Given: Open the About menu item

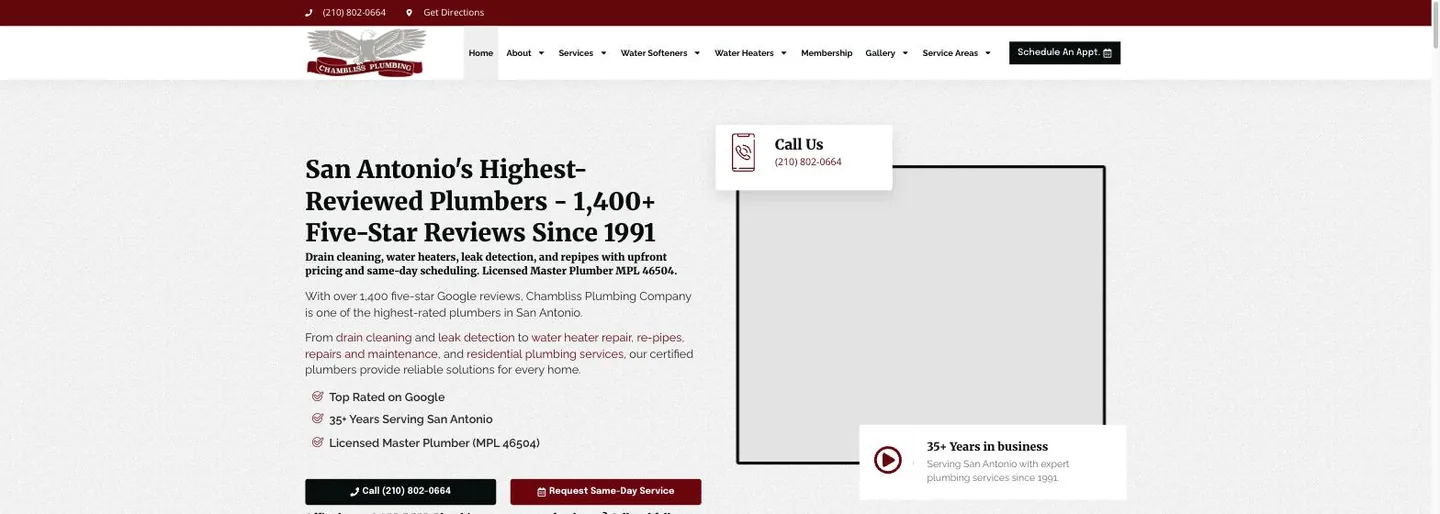Looking at the screenshot, I should click(x=519, y=53).
